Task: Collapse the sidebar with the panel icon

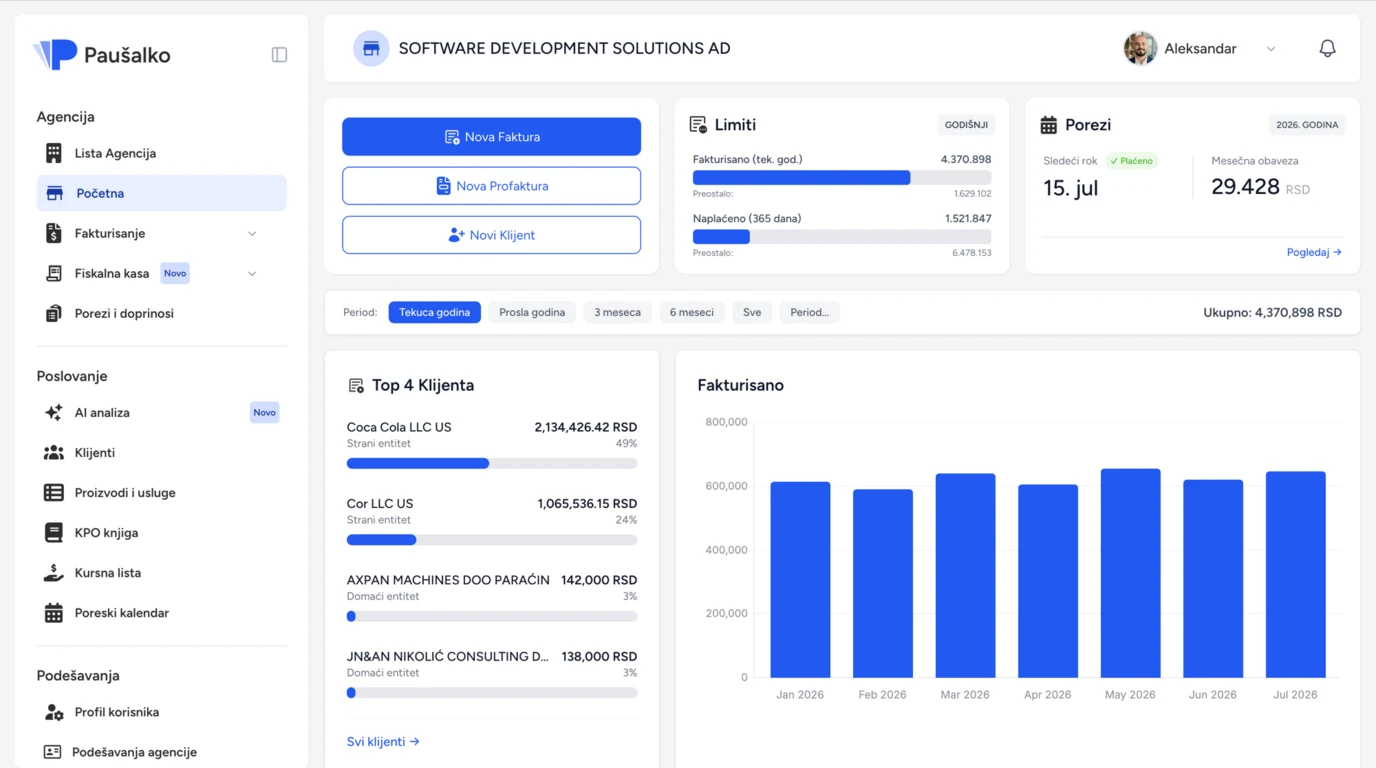Action: point(279,55)
